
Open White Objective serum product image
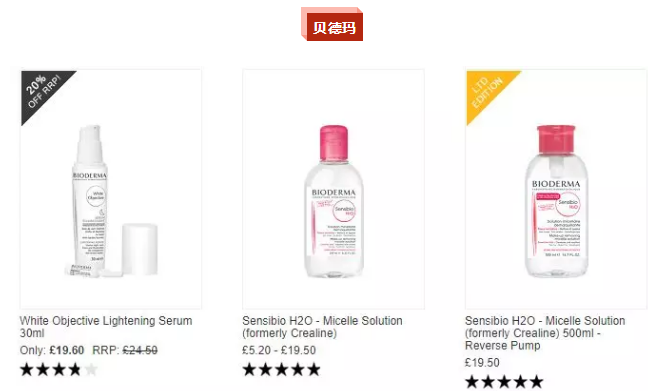tap(111, 189)
